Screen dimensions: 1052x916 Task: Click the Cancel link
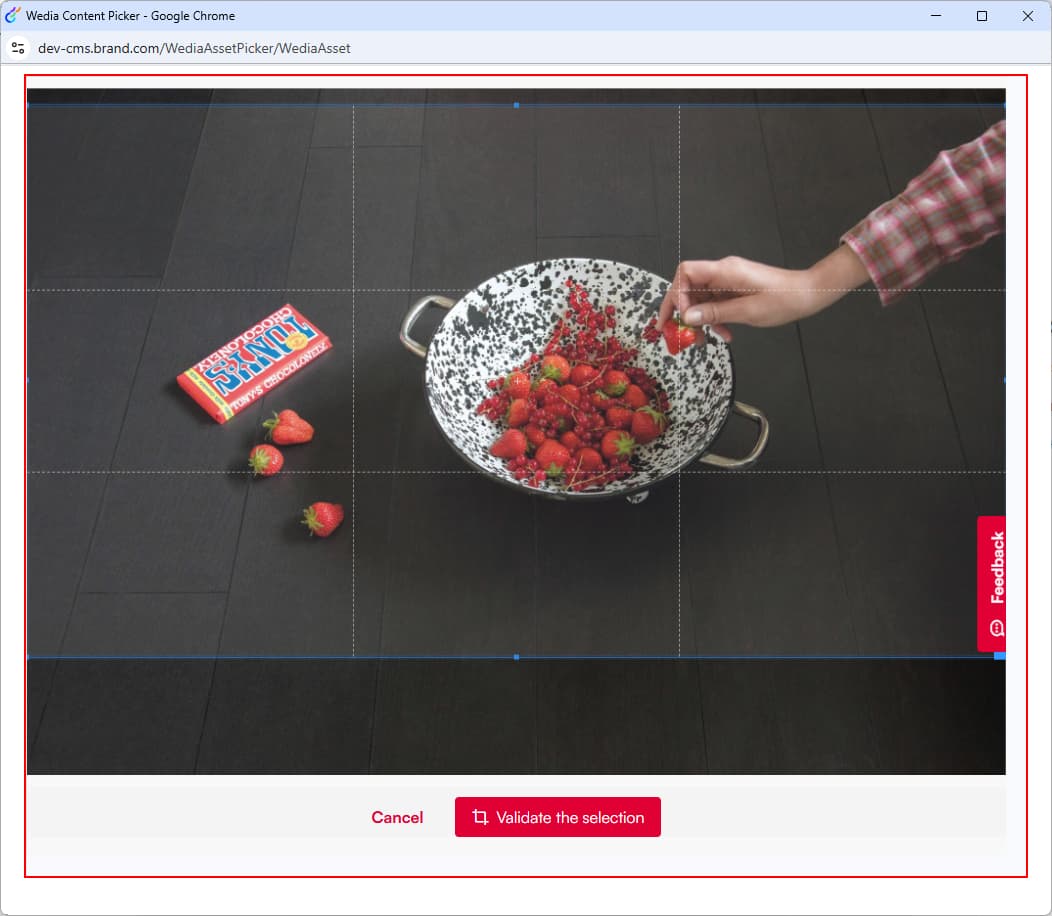(397, 817)
